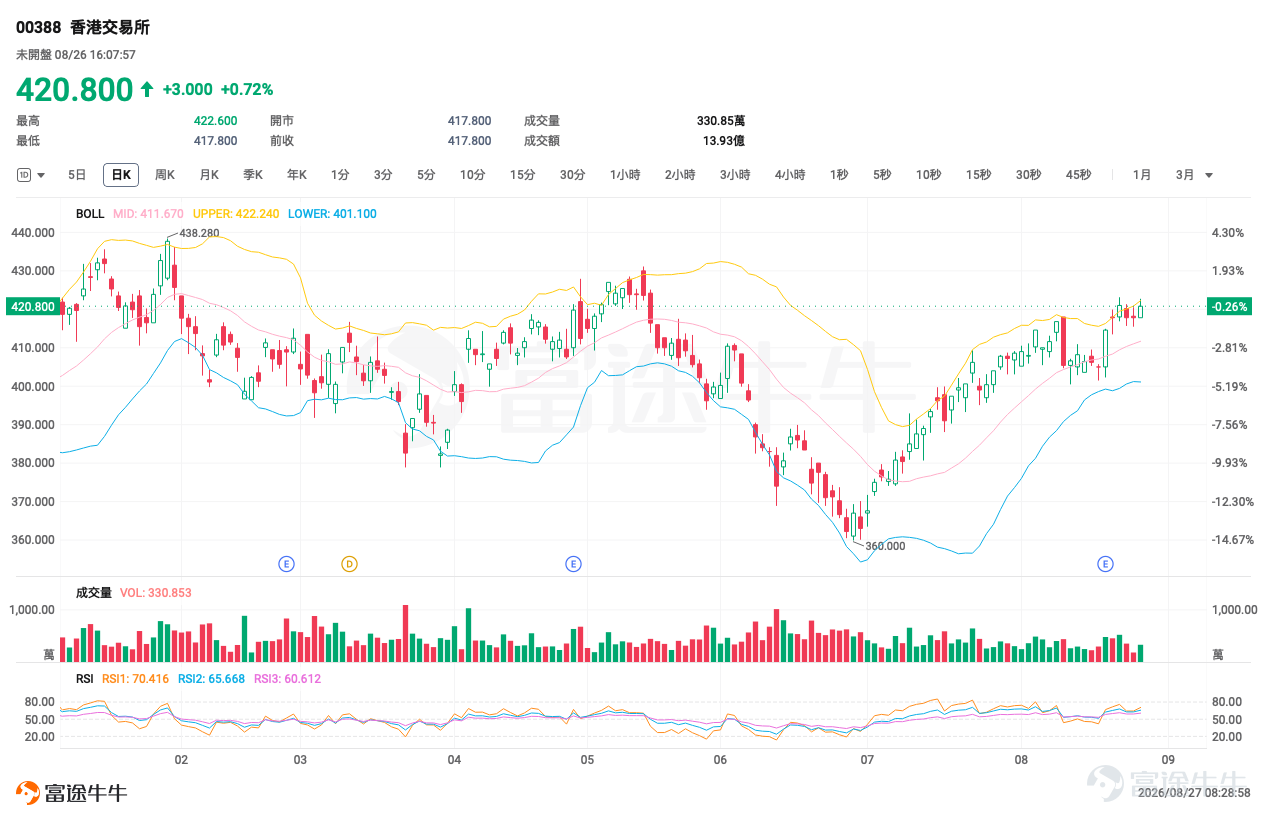Click the -0.26% tag on right axis
1267x820 pixels.
click(1229, 307)
